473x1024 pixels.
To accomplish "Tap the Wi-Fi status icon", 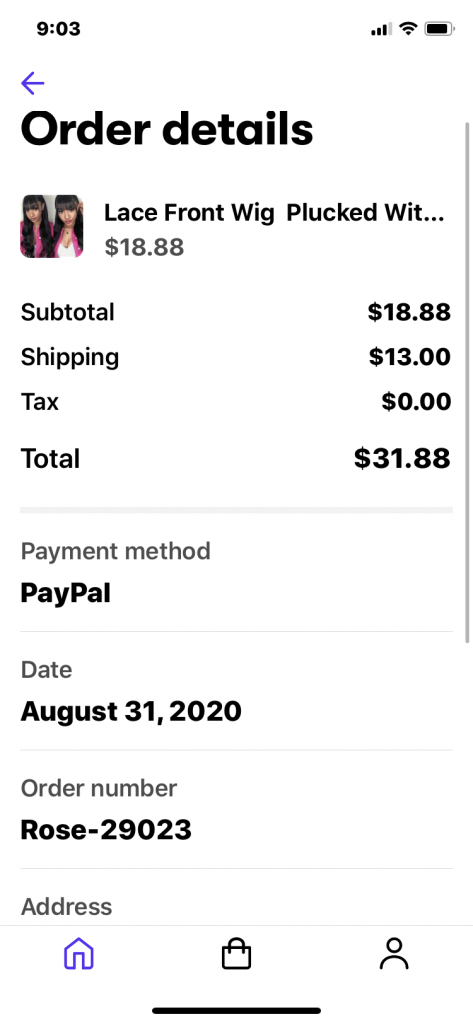I will [x=408, y=29].
